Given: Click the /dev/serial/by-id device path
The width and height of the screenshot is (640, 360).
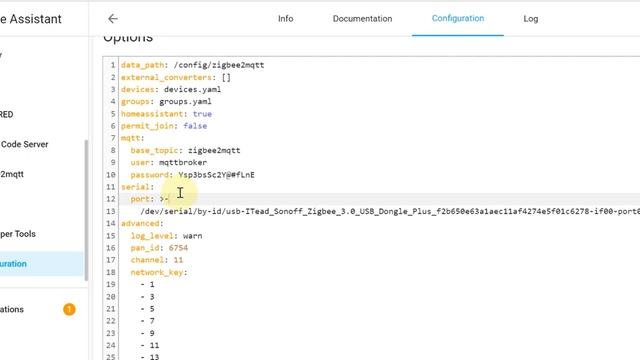Looking at the screenshot, I should tap(390, 211).
